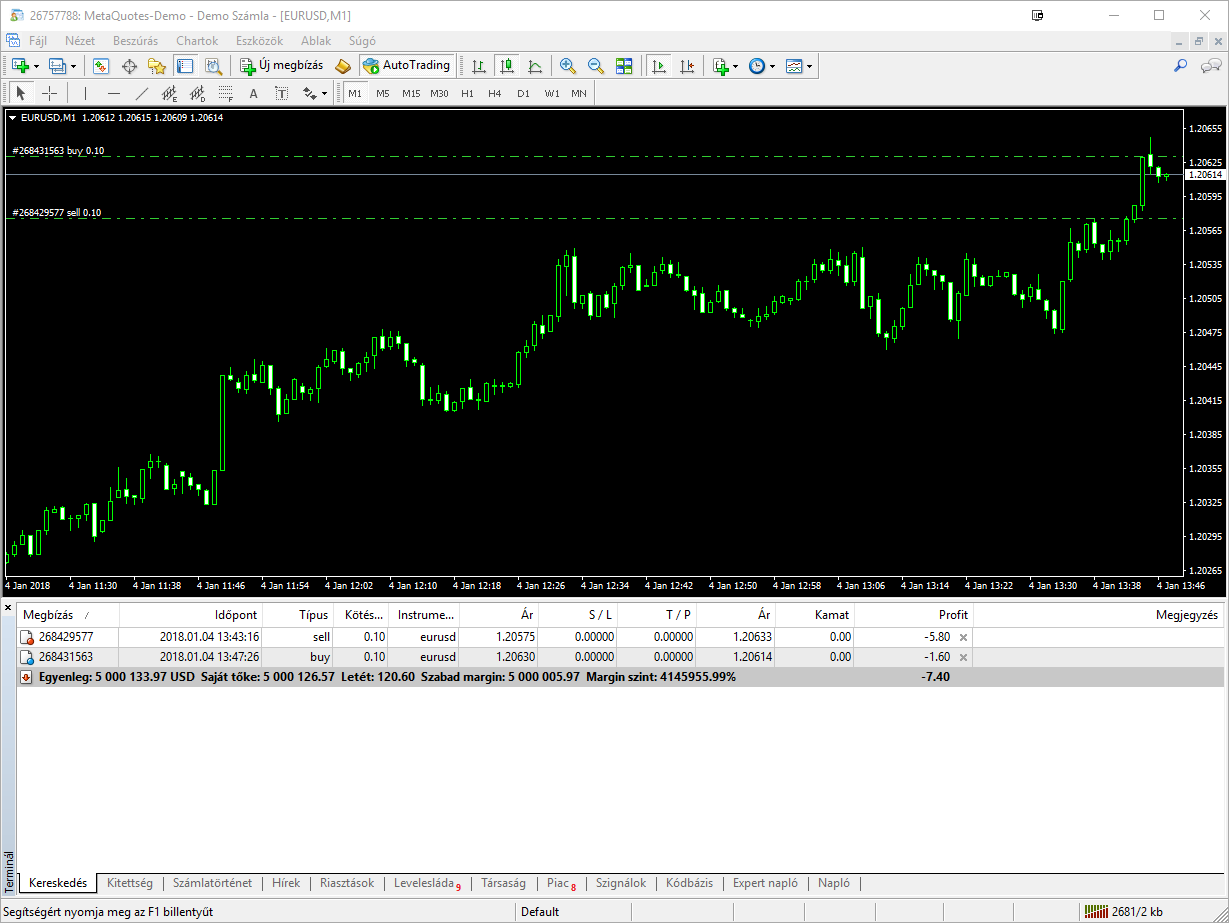Viewport: 1229px width, 923px height.
Task: Open the Strategy Tester icon
Action: [x=213, y=66]
